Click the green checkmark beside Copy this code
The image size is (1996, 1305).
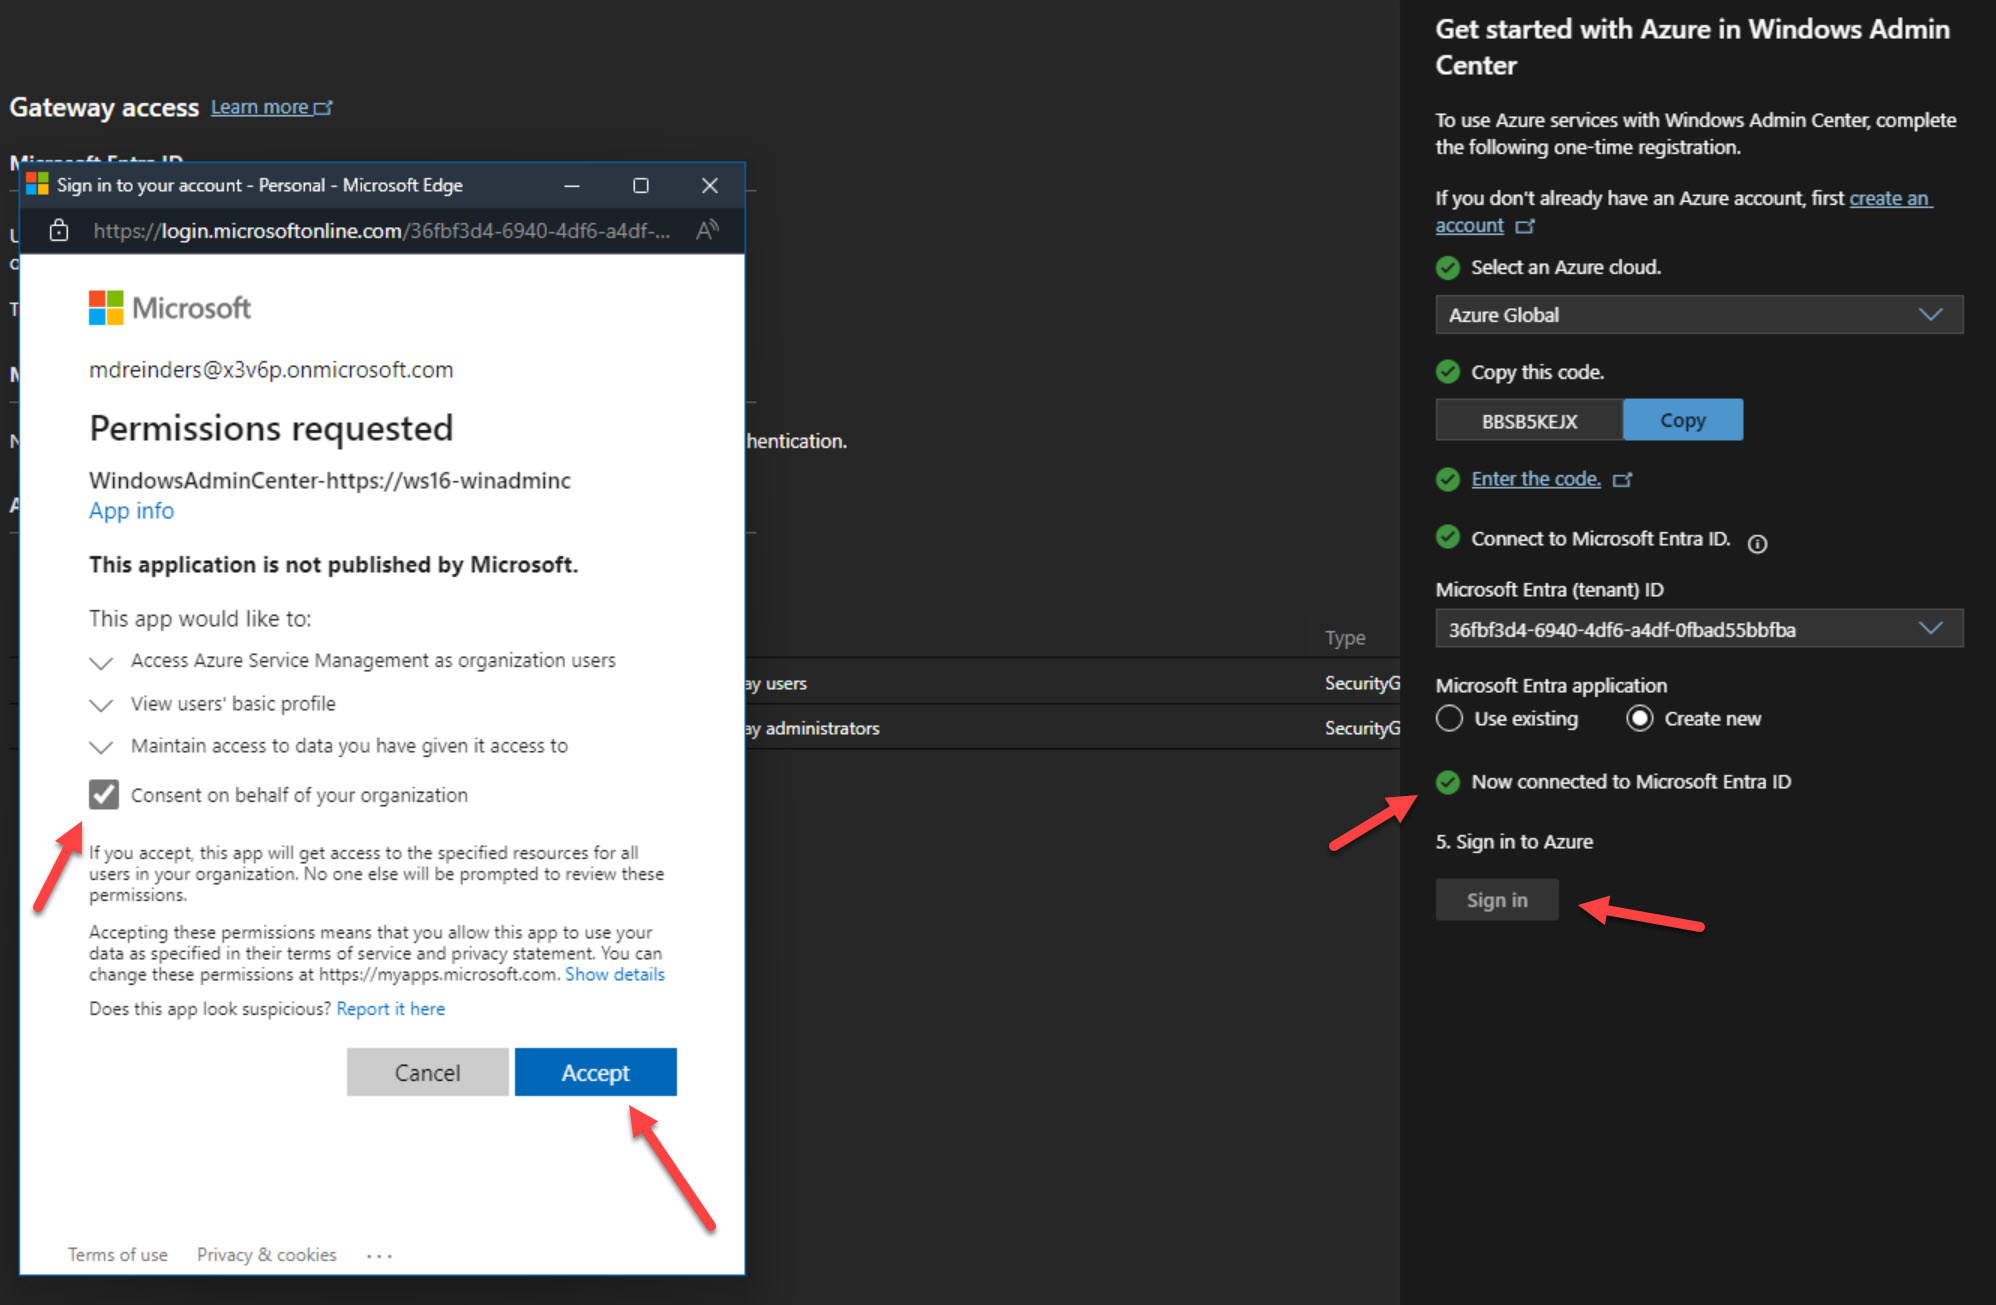[1448, 371]
